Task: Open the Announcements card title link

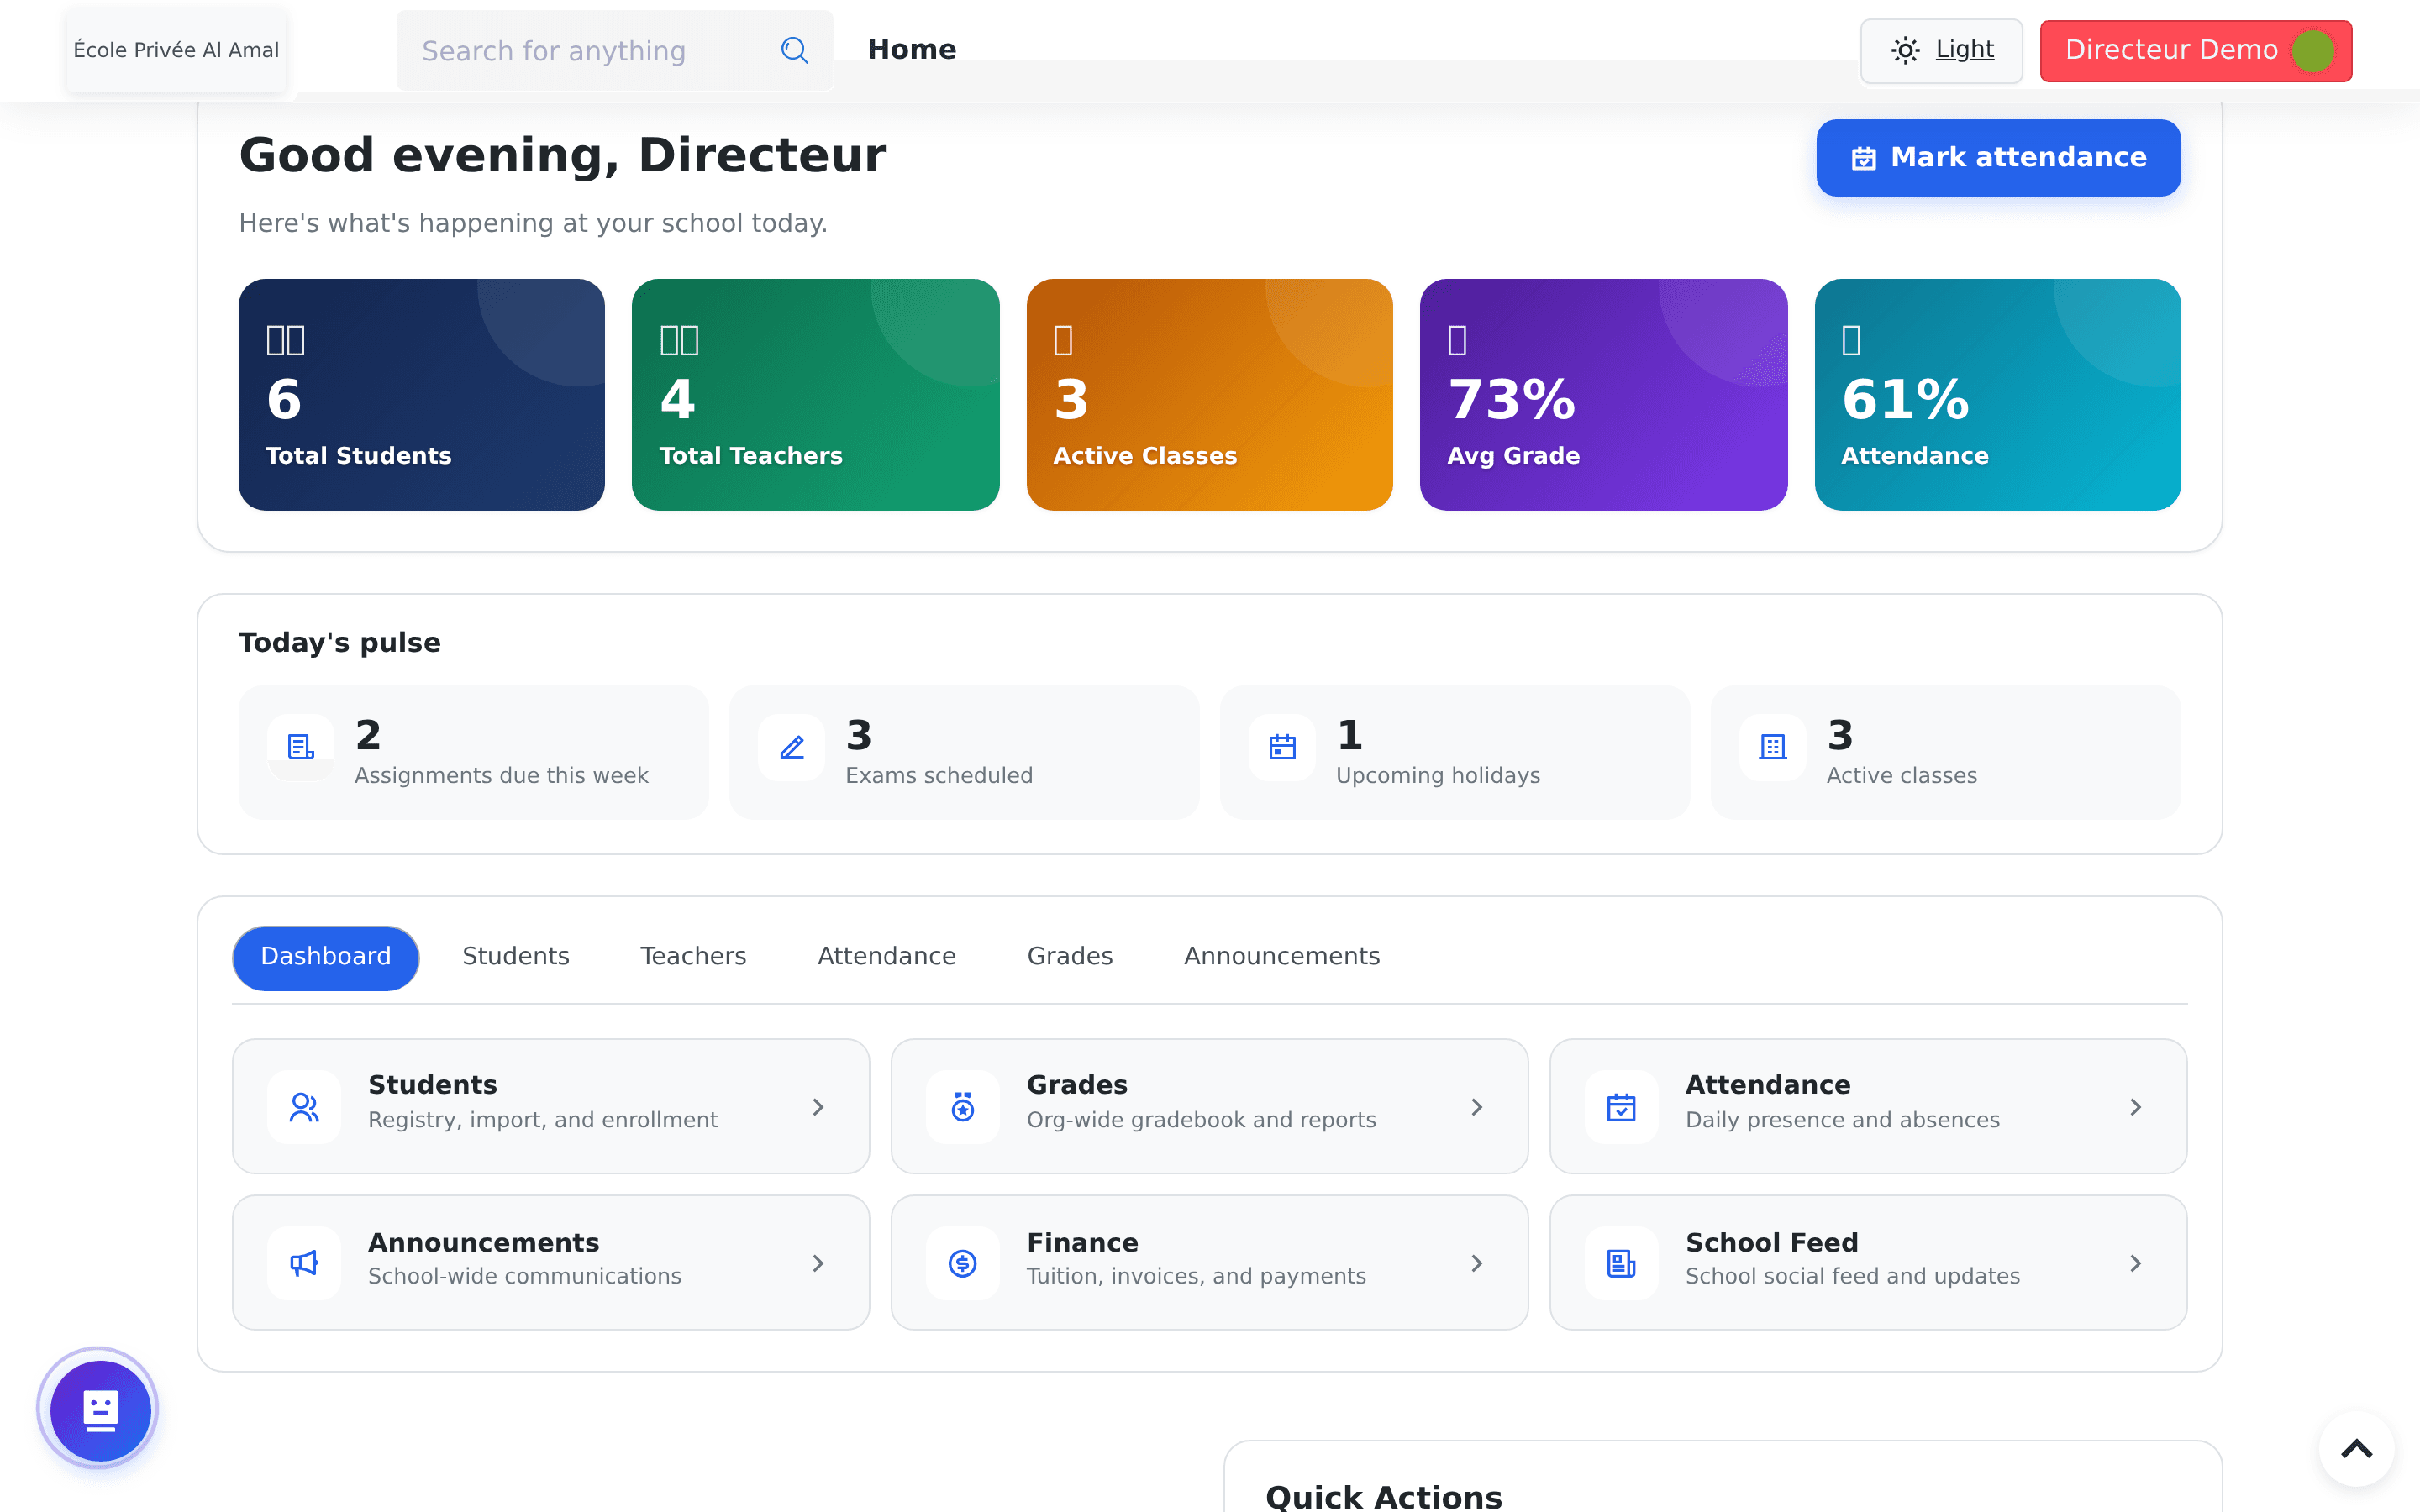Action: pos(483,1242)
